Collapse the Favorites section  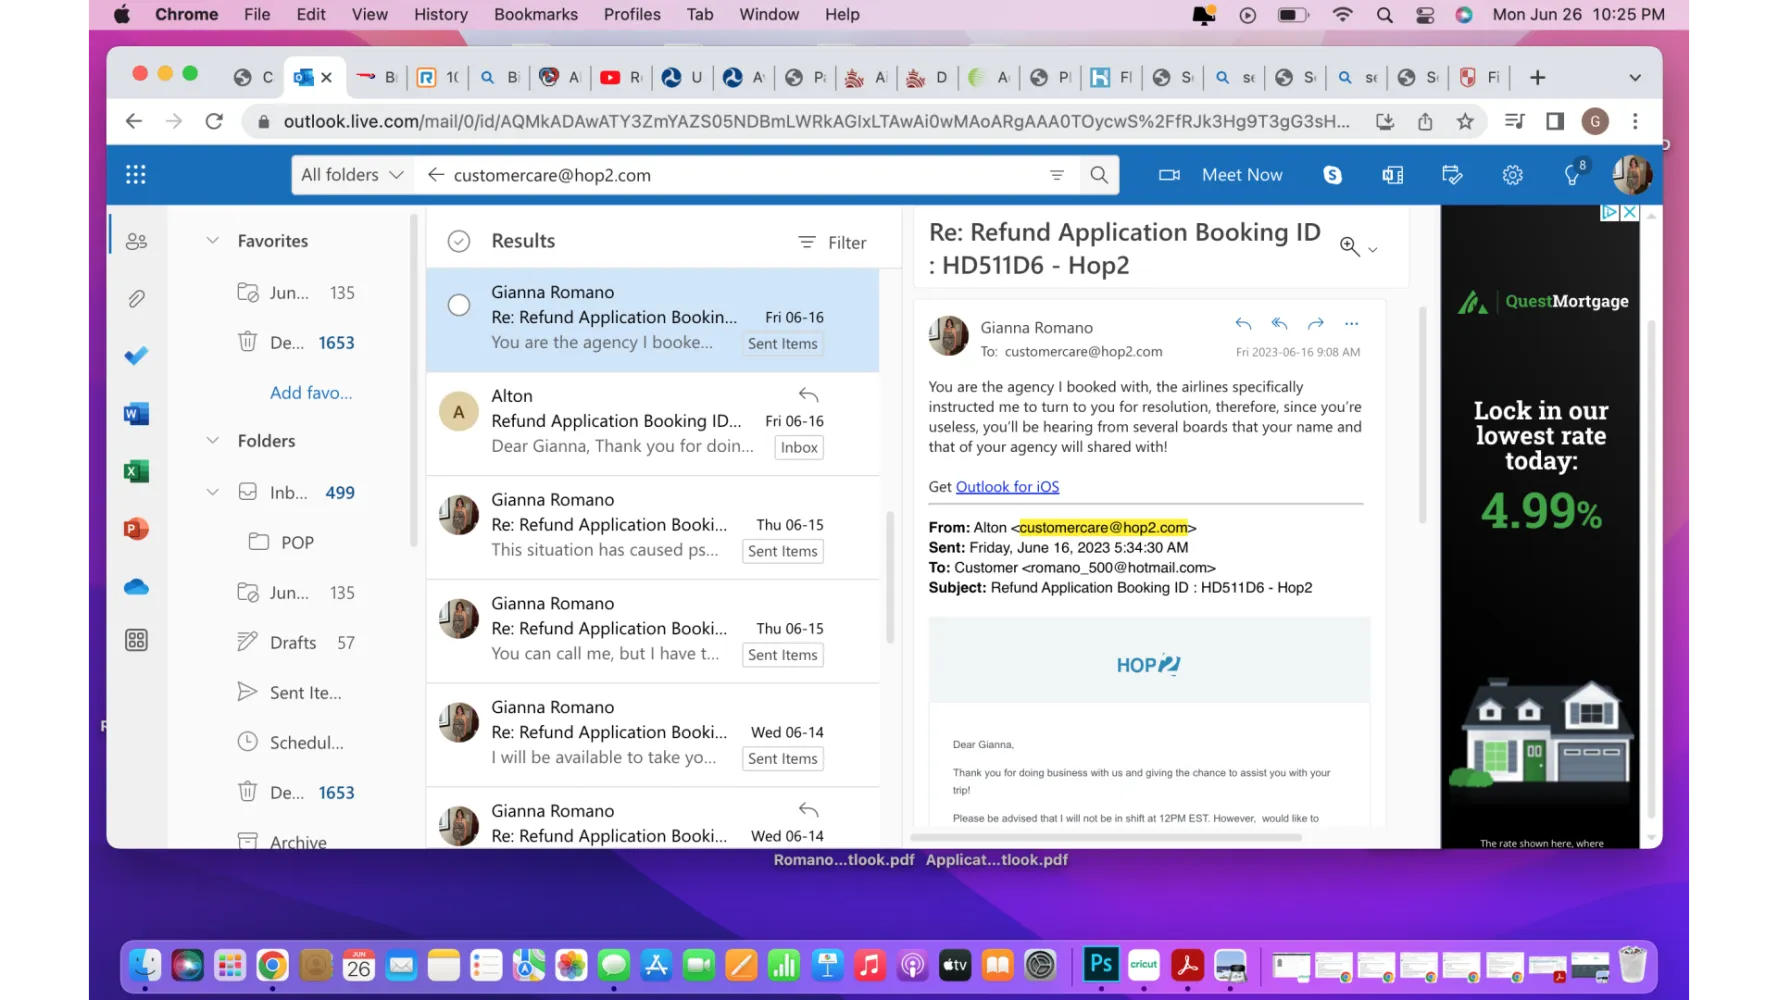(x=212, y=241)
